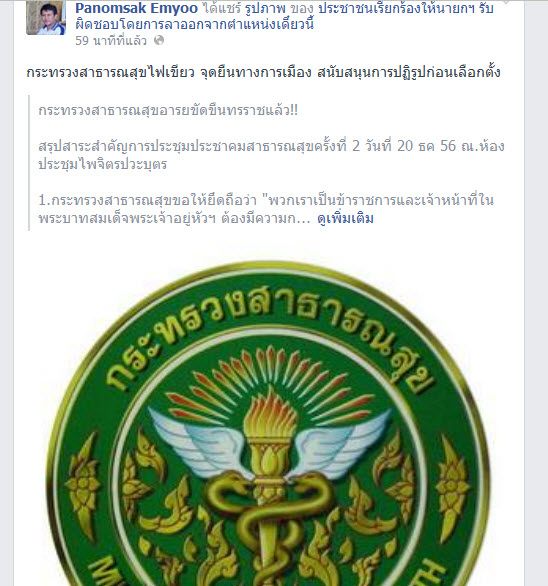Click the quoted summary paragraph about 20 ธค 56
Screen dimensions: 548x586
[x=271, y=155]
